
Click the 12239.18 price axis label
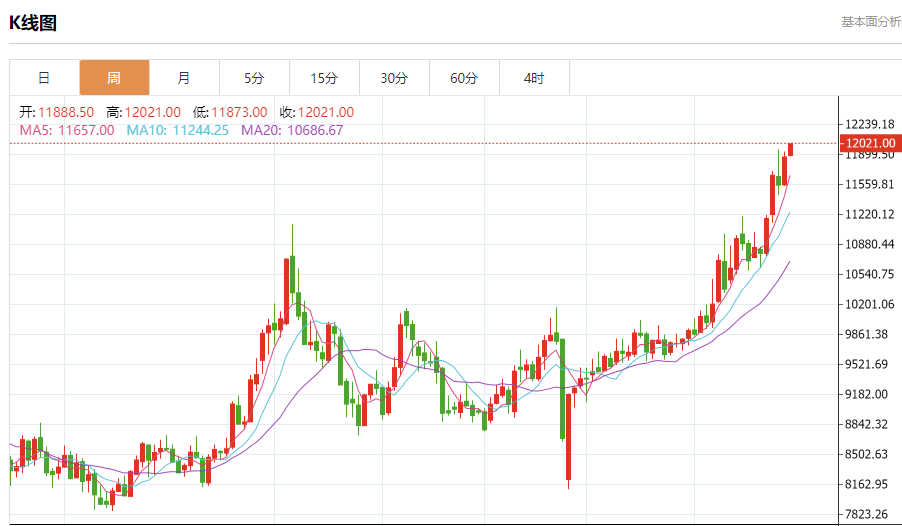pyautogui.click(x=868, y=124)
